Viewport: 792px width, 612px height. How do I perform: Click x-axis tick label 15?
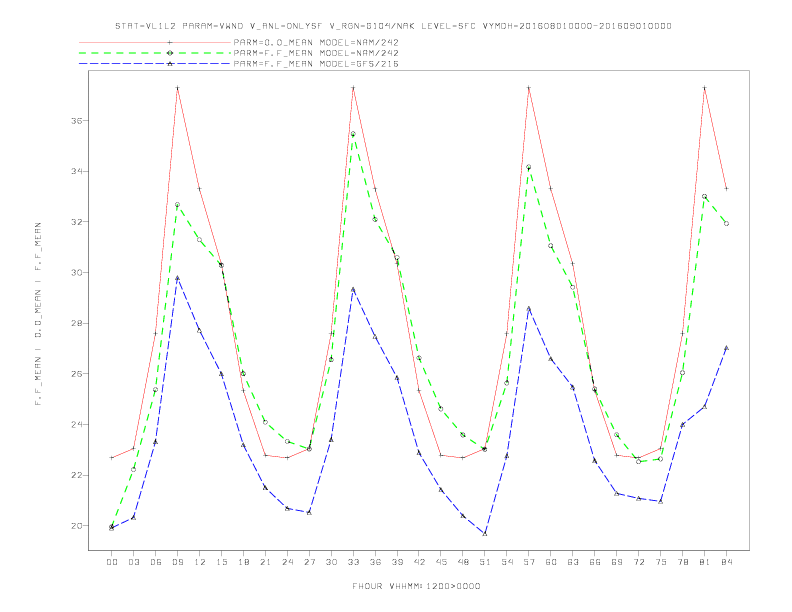tap(221, 562)
